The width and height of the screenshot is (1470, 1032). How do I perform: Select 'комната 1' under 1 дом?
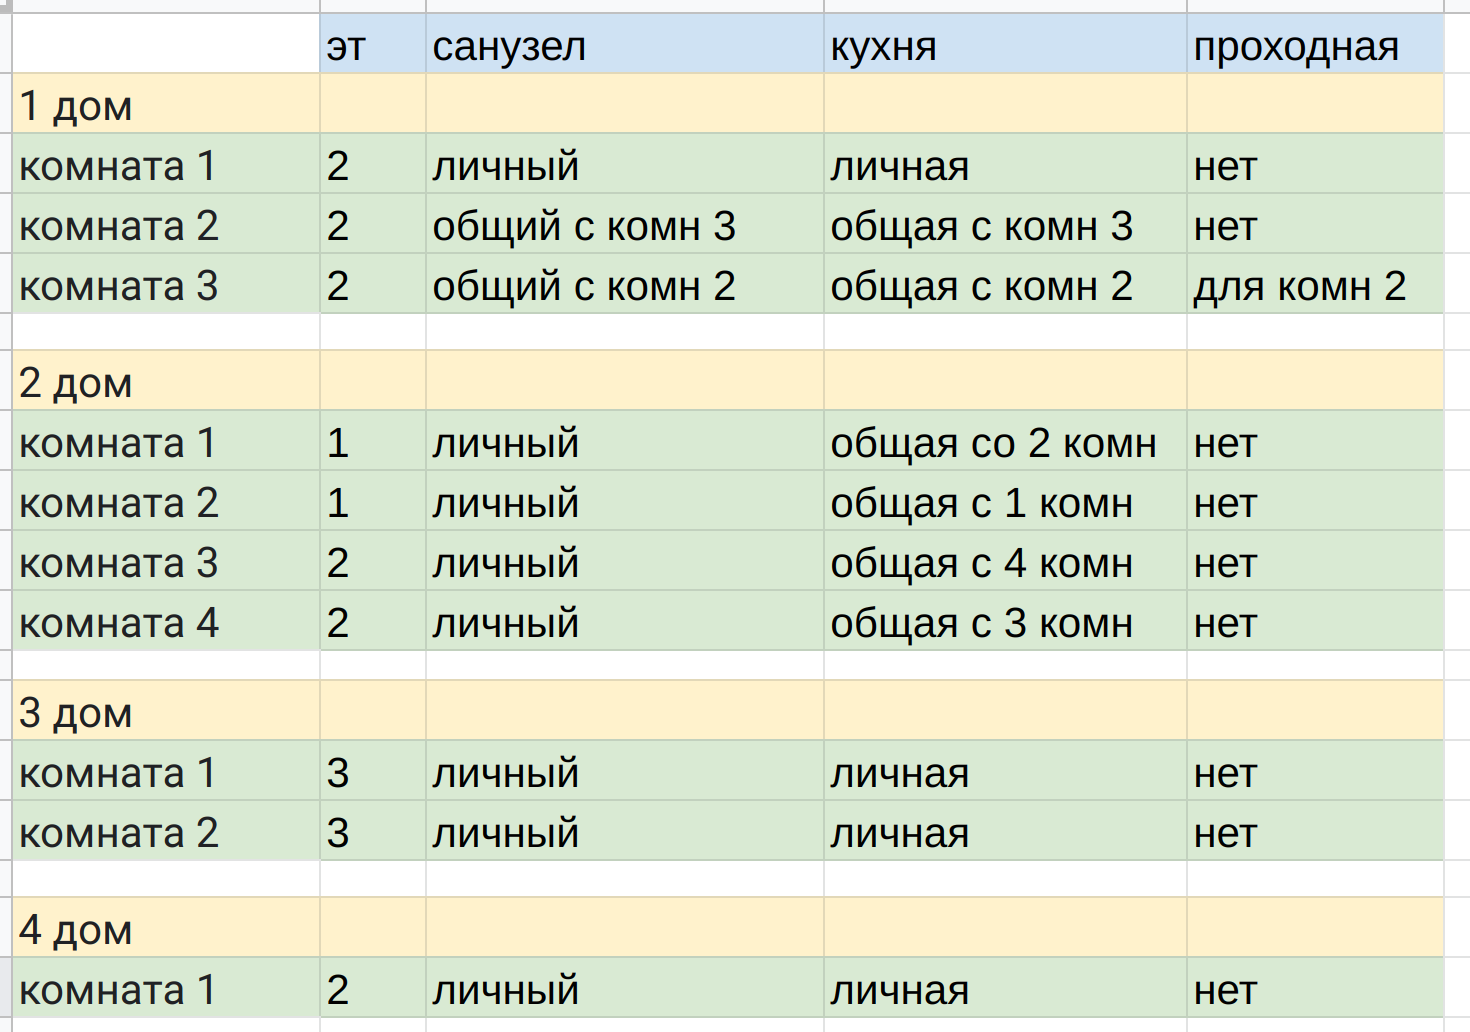point(166,164)
